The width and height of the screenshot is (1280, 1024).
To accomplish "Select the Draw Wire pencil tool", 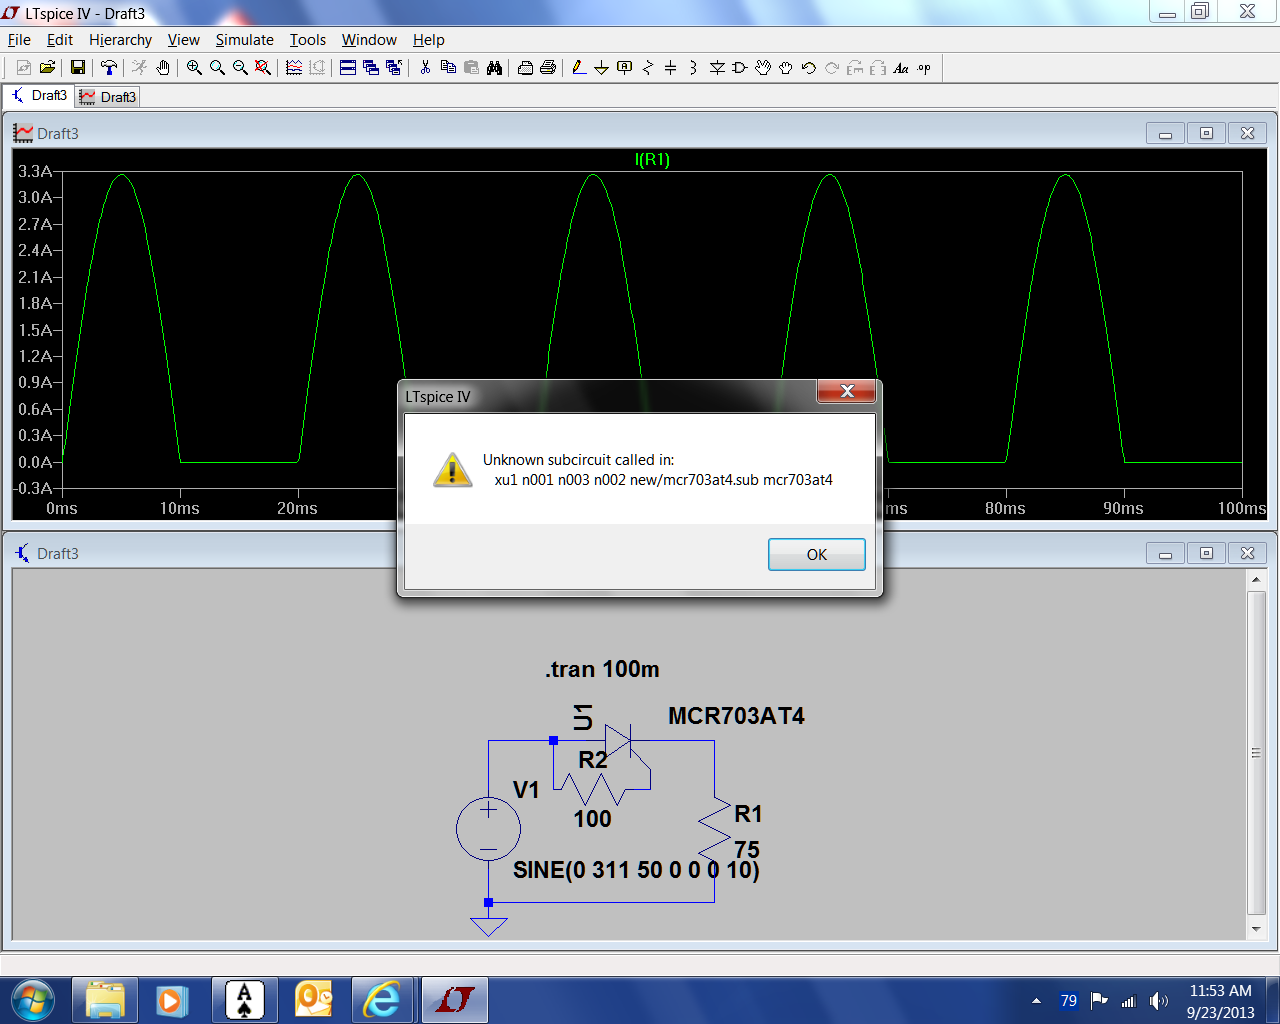I will click(579, 68).
